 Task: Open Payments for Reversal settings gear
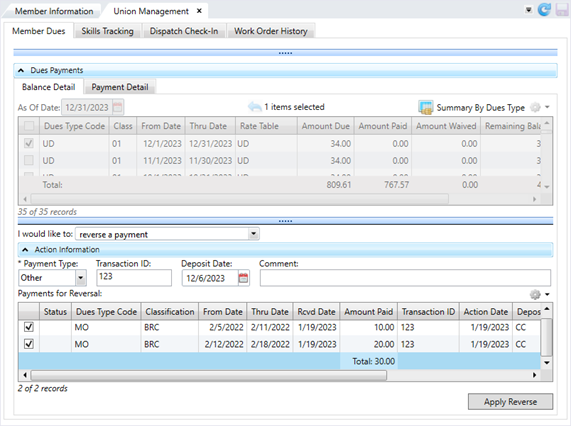click(535, 294)
